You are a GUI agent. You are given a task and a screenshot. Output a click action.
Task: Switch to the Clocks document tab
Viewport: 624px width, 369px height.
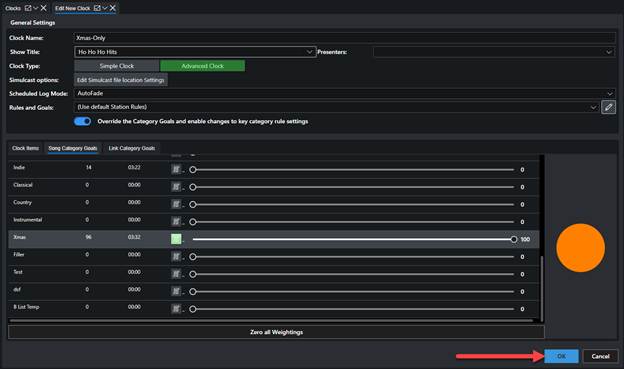13,8
